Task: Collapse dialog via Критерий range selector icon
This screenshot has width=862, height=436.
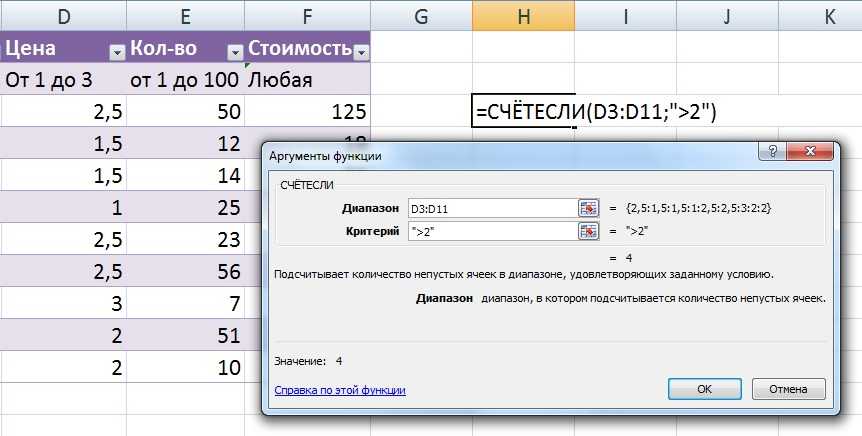Action: [x=588, y=231]
